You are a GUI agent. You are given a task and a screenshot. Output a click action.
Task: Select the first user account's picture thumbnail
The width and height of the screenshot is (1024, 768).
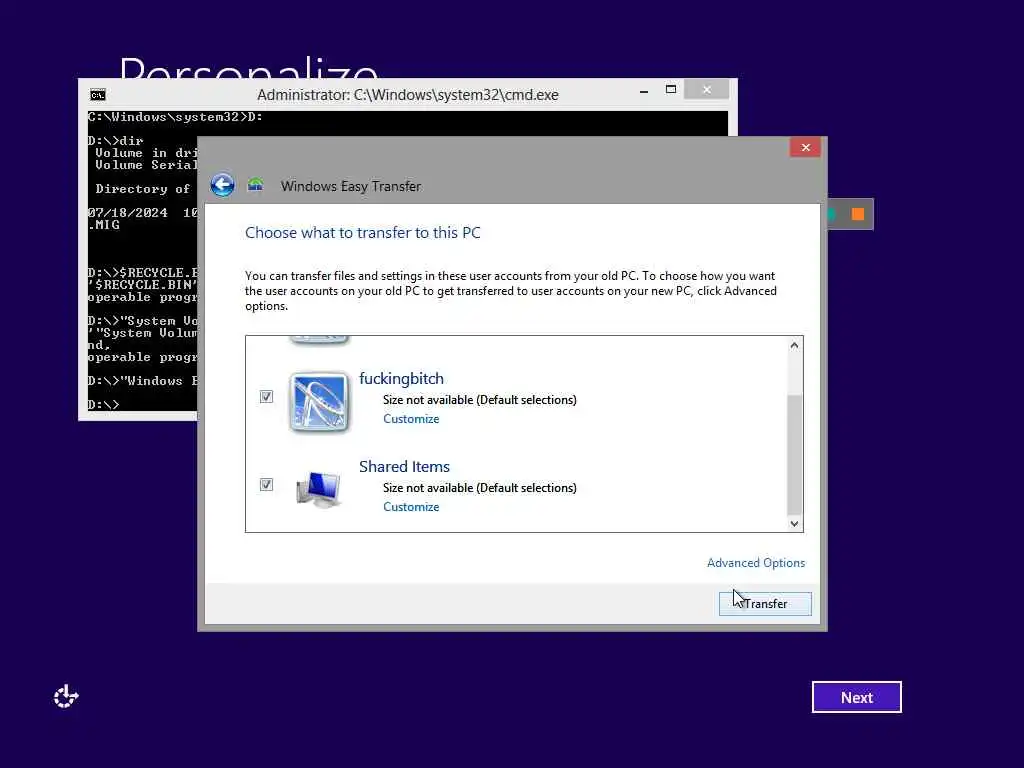tap(319, 402)
